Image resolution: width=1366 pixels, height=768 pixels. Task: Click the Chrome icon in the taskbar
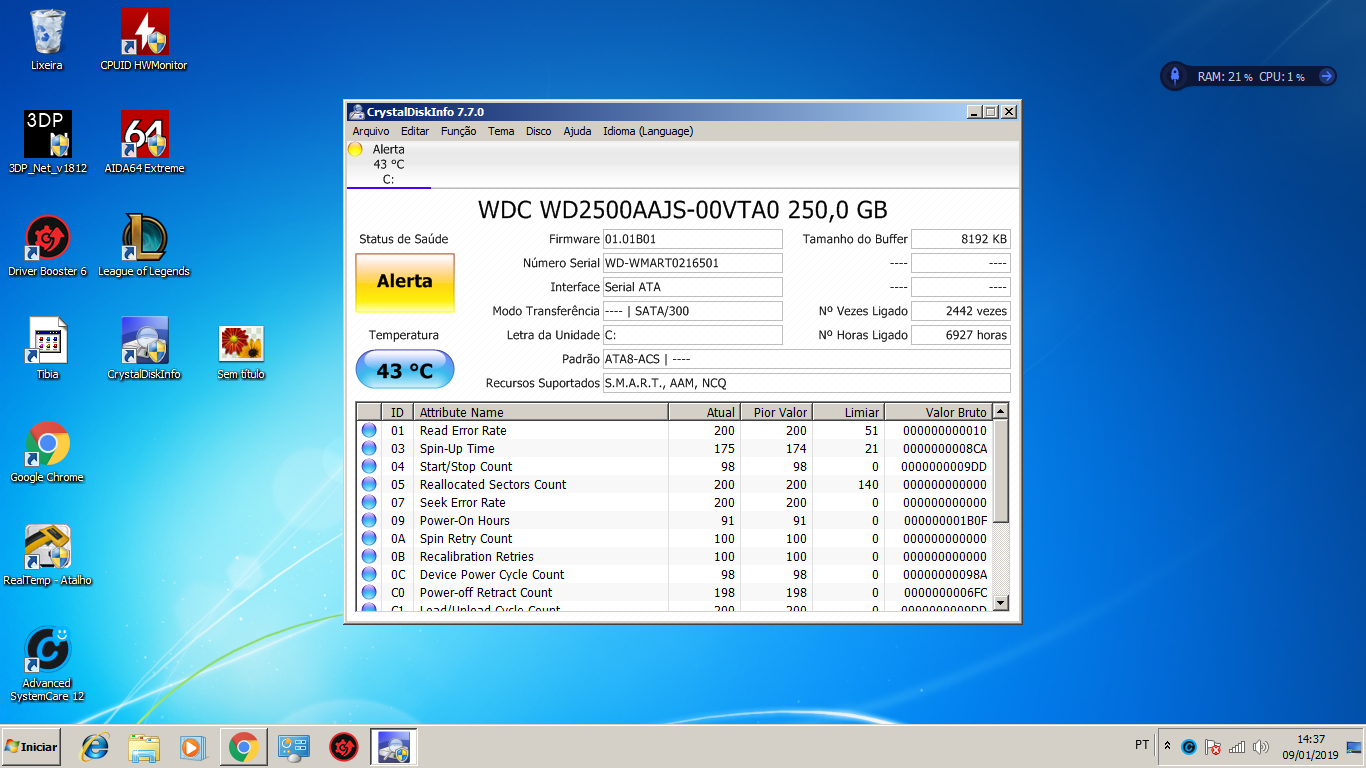click(x=243, y=746)
